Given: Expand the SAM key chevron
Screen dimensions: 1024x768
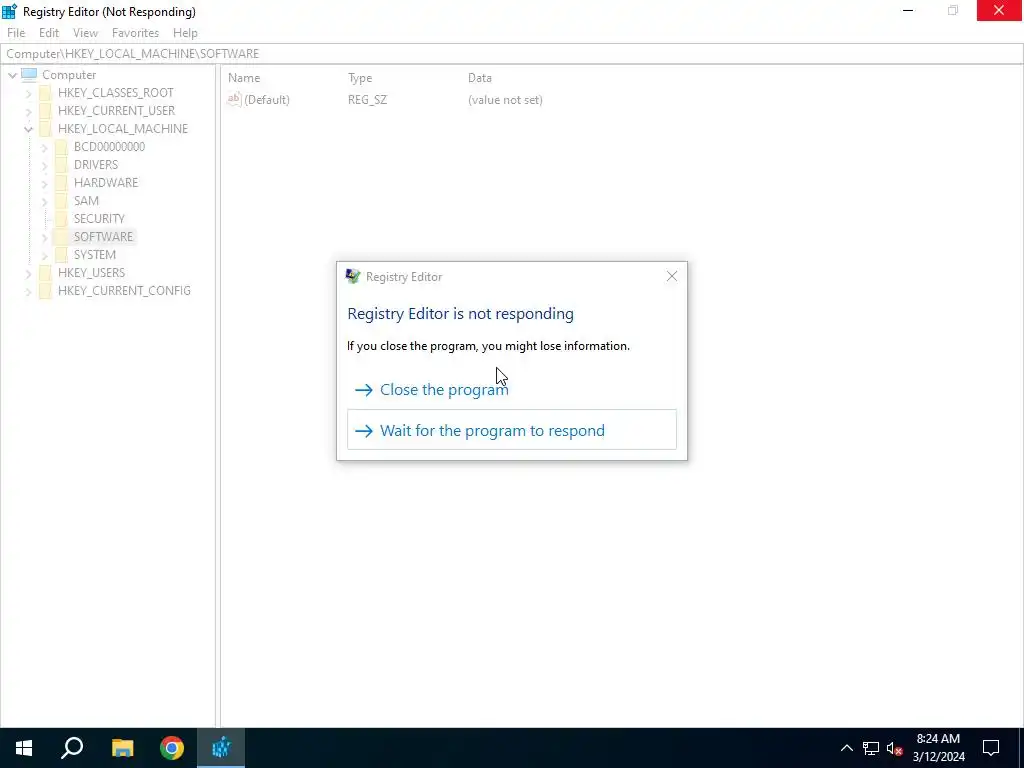Looking at the screenshot, I should 44,201.
